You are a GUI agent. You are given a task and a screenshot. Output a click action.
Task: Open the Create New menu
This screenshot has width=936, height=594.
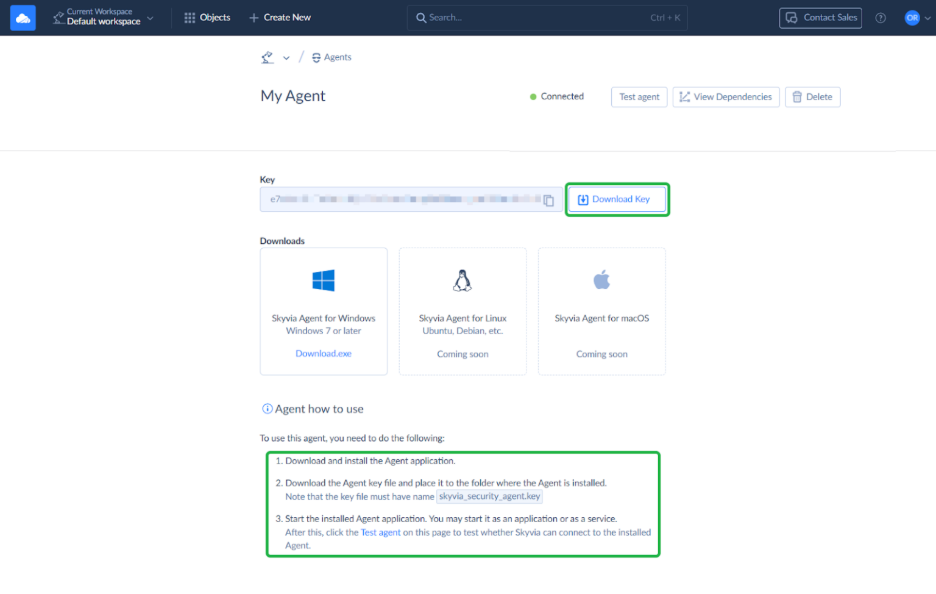coord(280,18)
